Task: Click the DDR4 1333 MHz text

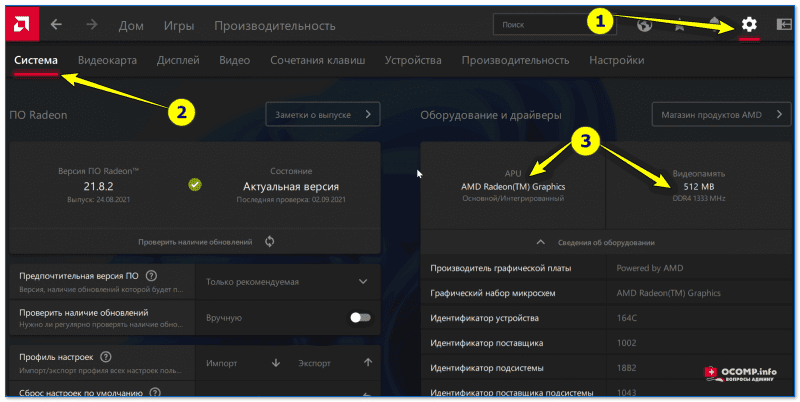Action: 698,198
